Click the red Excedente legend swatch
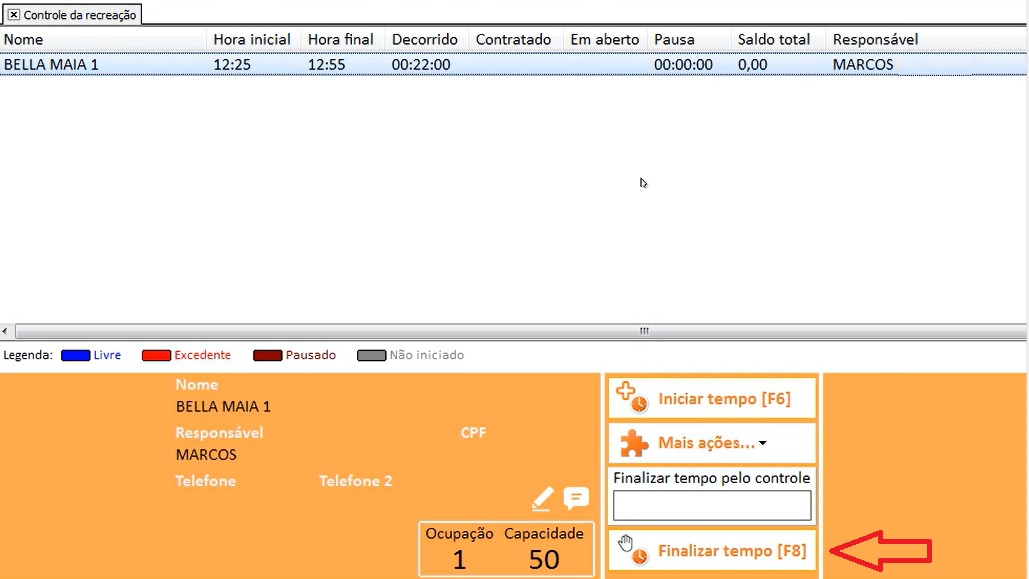The width and height of the screenshot is (1029, 579). tap(156, 355)
